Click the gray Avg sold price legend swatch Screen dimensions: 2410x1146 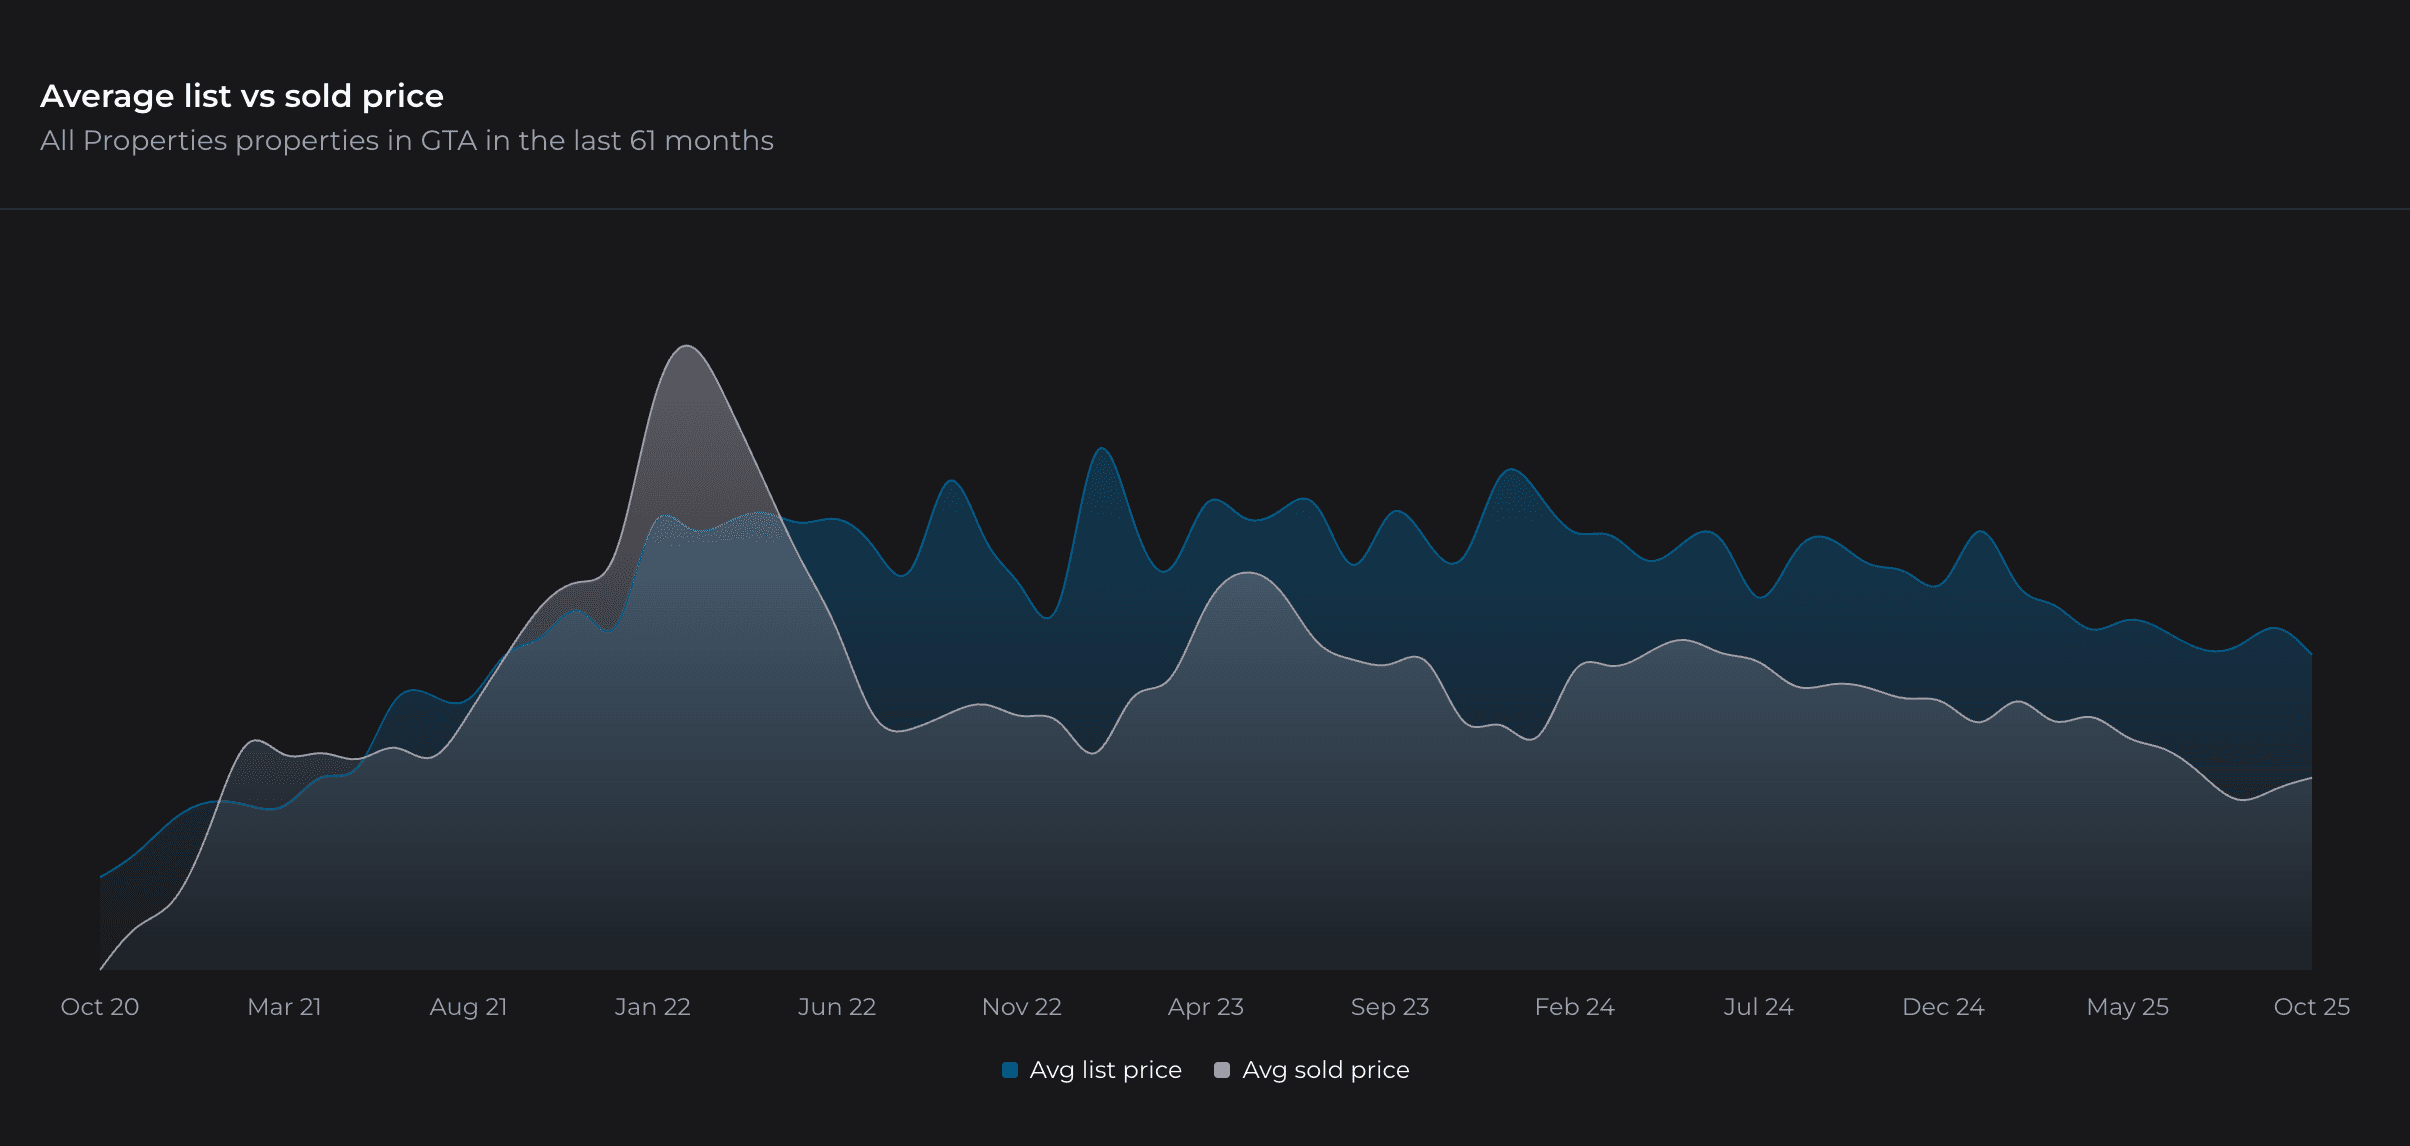(x=1222, y=1069)
